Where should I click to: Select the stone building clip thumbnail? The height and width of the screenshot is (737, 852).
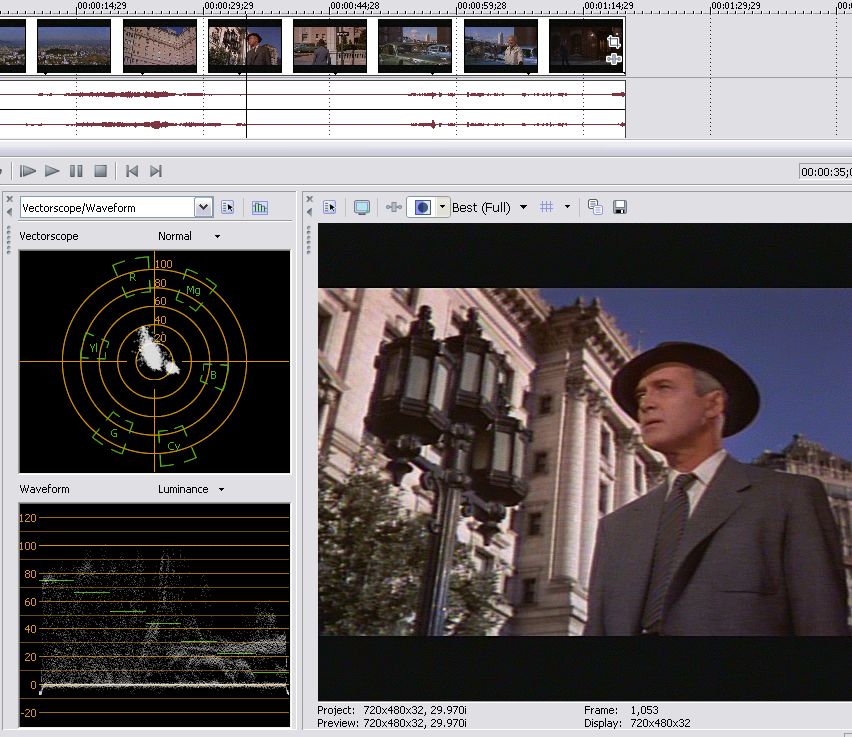[160, 46]
